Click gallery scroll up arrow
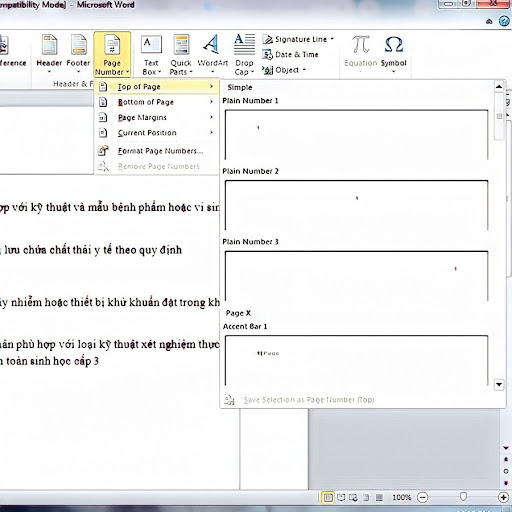Screen dimensions: 512x512 499,87
